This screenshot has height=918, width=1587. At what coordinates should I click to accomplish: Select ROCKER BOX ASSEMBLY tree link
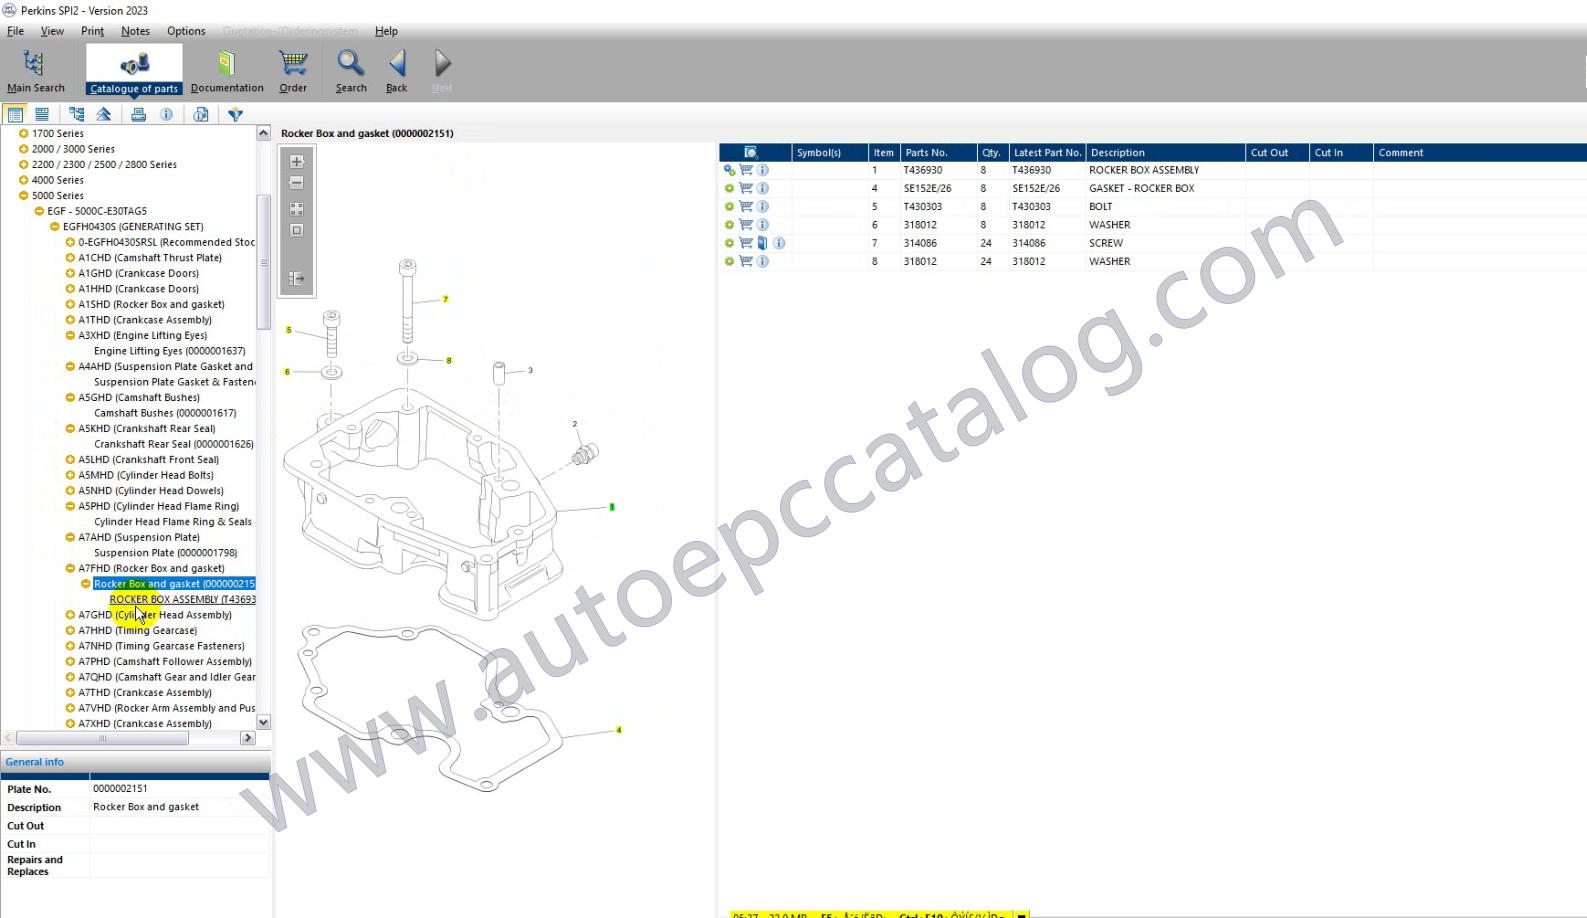[183, 600]
